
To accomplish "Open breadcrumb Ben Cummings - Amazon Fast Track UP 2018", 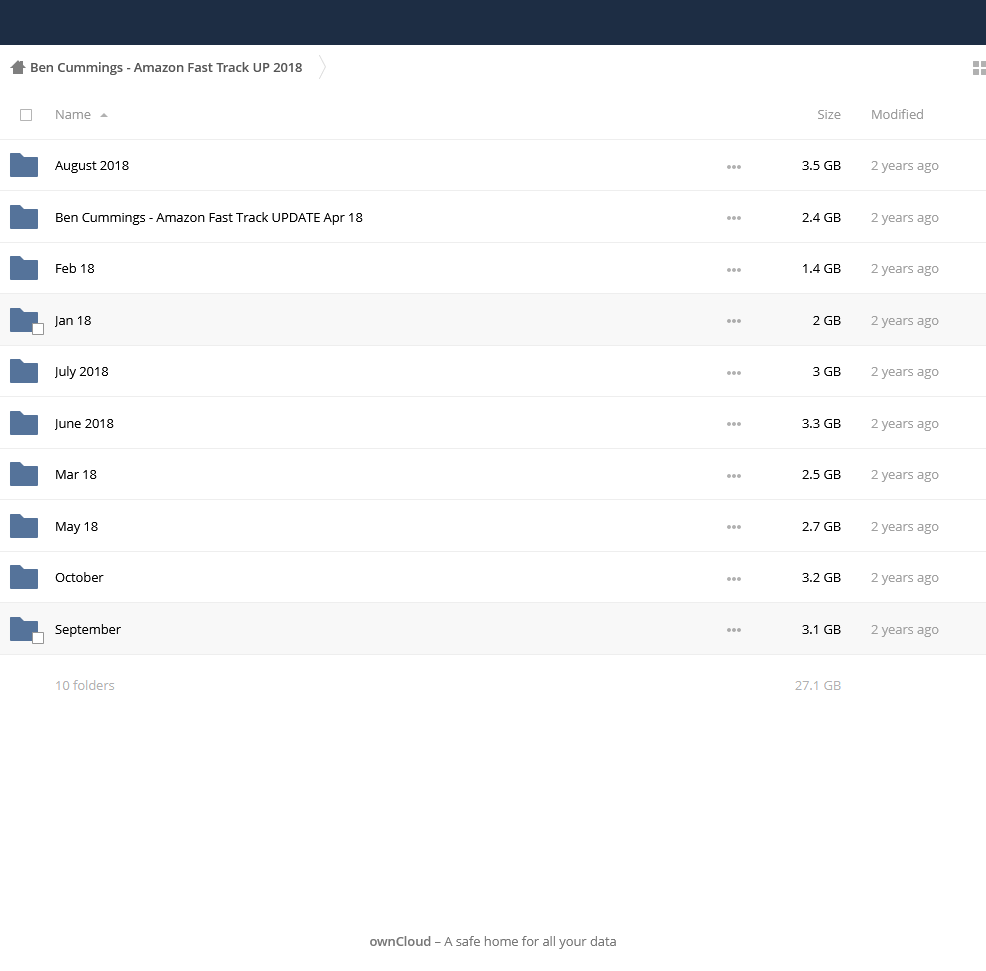I will pos(166,67).
